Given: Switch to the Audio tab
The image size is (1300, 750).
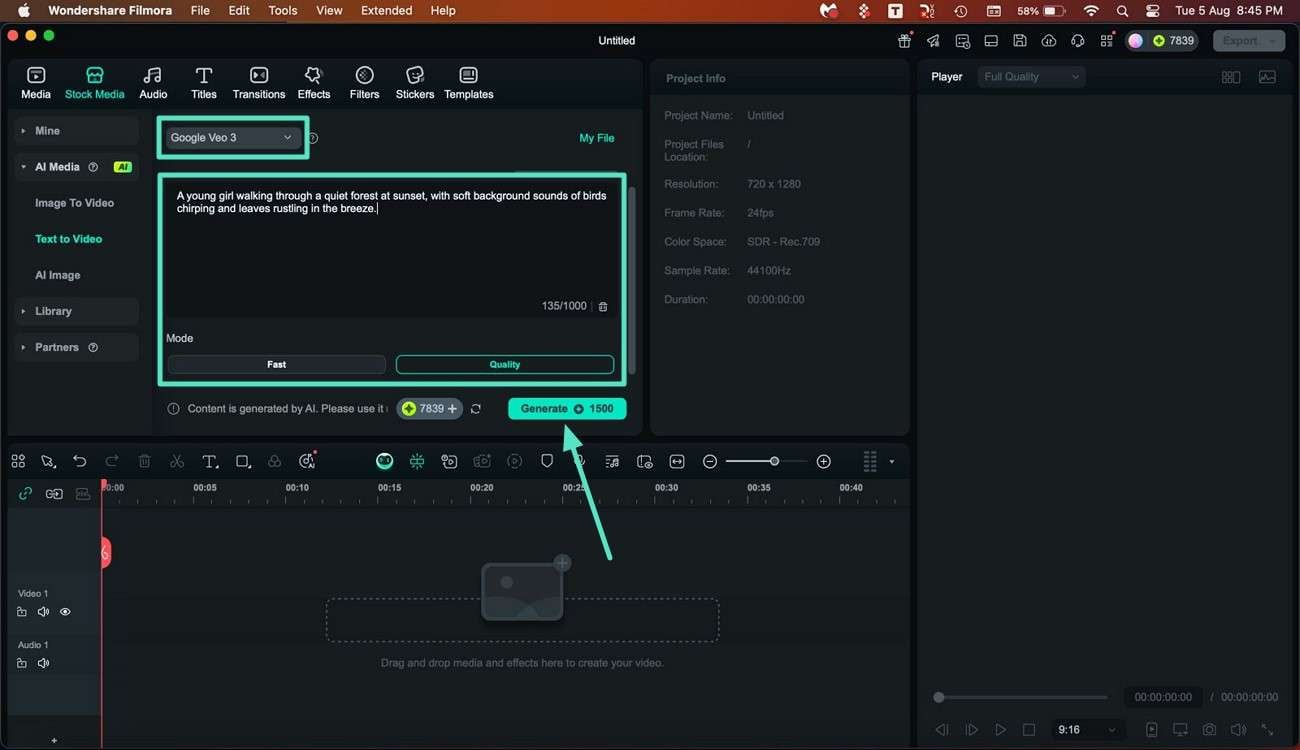Looking at the screenshot, I should pos(153,83).
